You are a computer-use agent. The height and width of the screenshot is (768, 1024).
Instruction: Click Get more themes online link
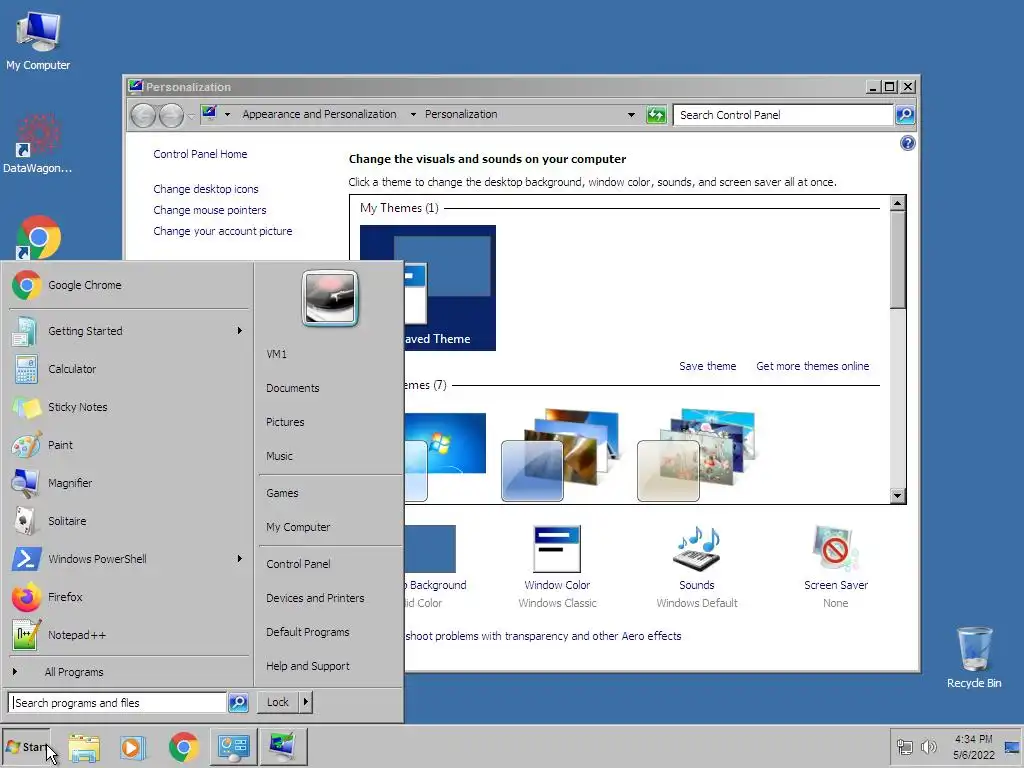[812, 366]
